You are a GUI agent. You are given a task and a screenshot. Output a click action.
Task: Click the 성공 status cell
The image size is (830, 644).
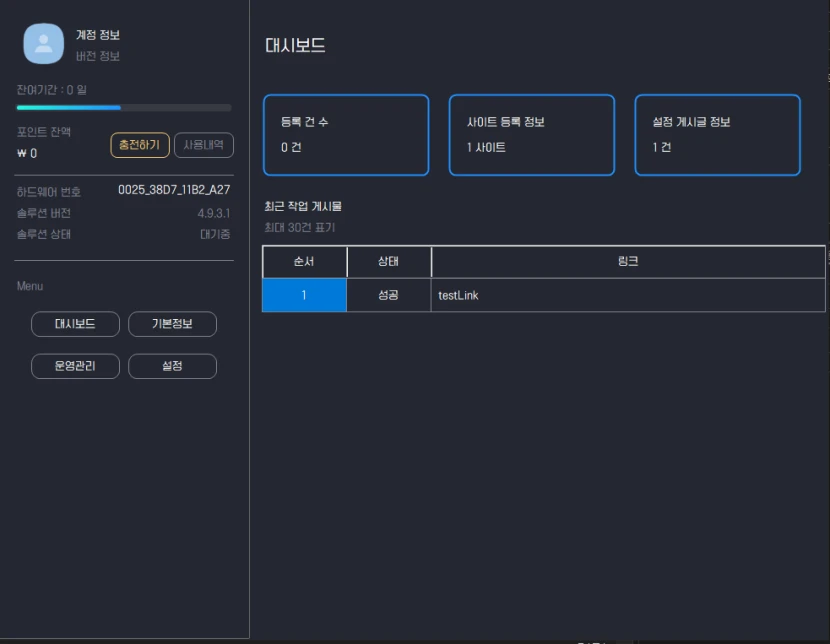(x=389, y=295)
